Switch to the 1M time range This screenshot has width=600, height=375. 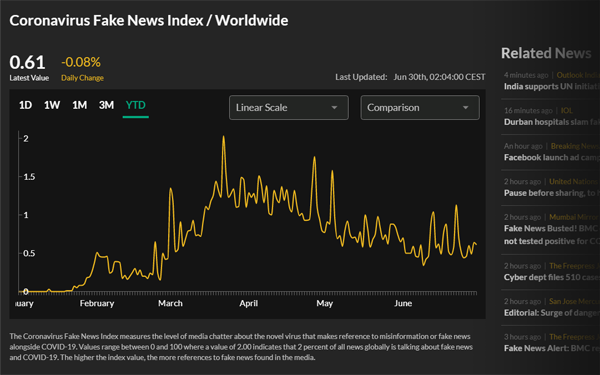pos(80,105)
